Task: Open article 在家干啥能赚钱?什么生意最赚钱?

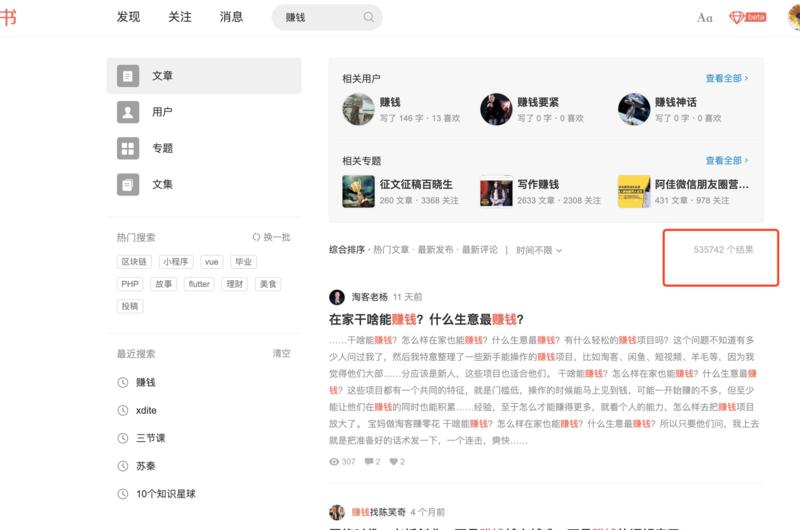Action: 426,320
